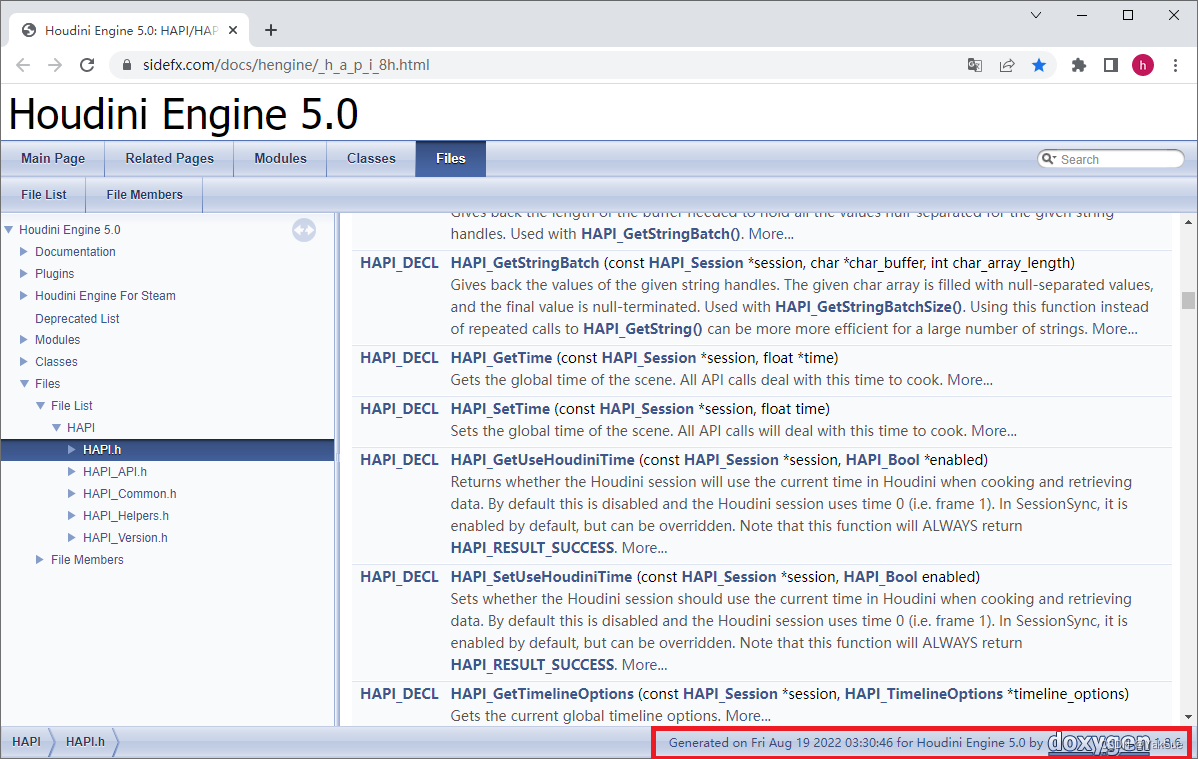
Task: Click the browser back arrow
Action: pyautogui.click(x=23, y=65)
